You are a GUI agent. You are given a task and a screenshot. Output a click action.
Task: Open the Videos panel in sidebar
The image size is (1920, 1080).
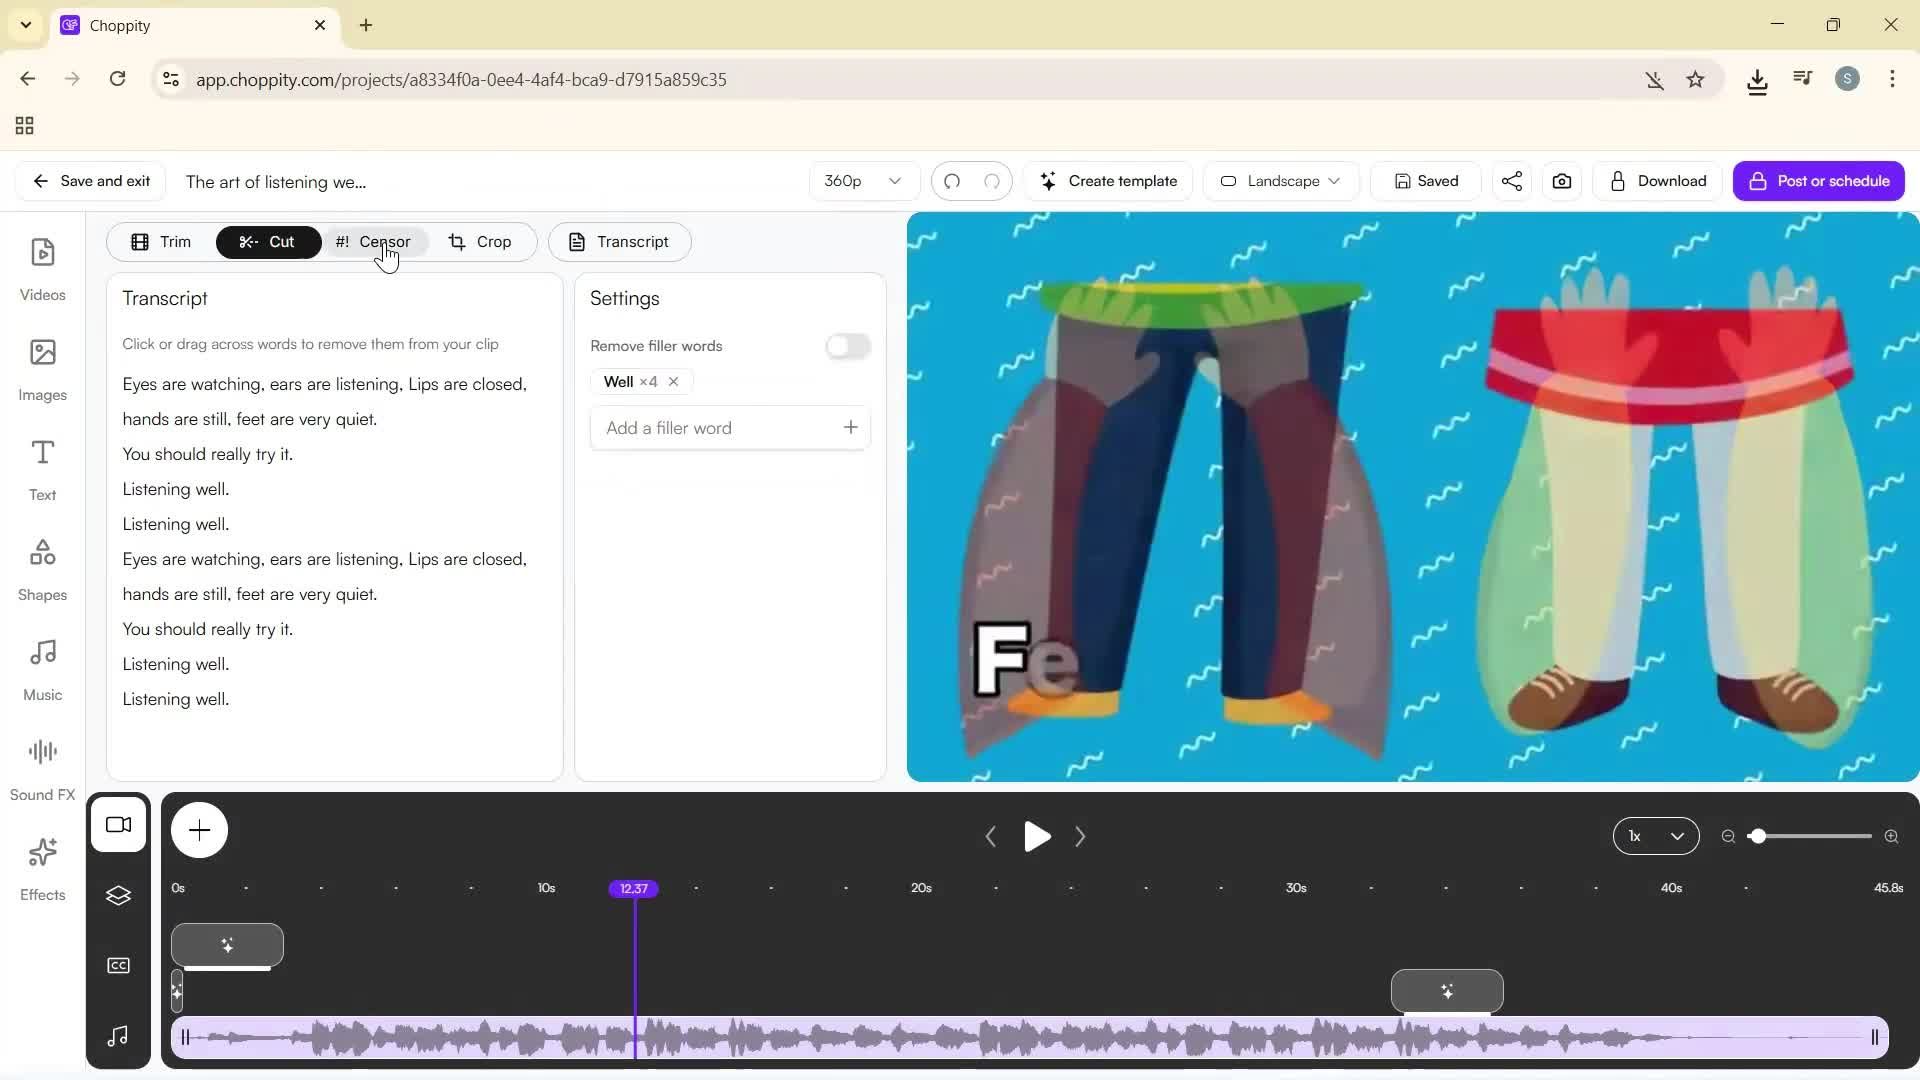click(x=42, y=268)
